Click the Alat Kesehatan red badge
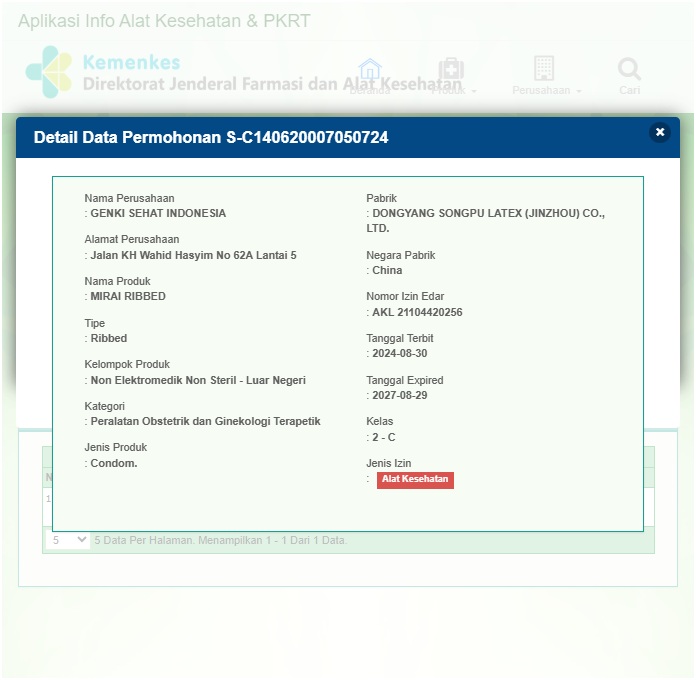696x680 pixels. 415,479
